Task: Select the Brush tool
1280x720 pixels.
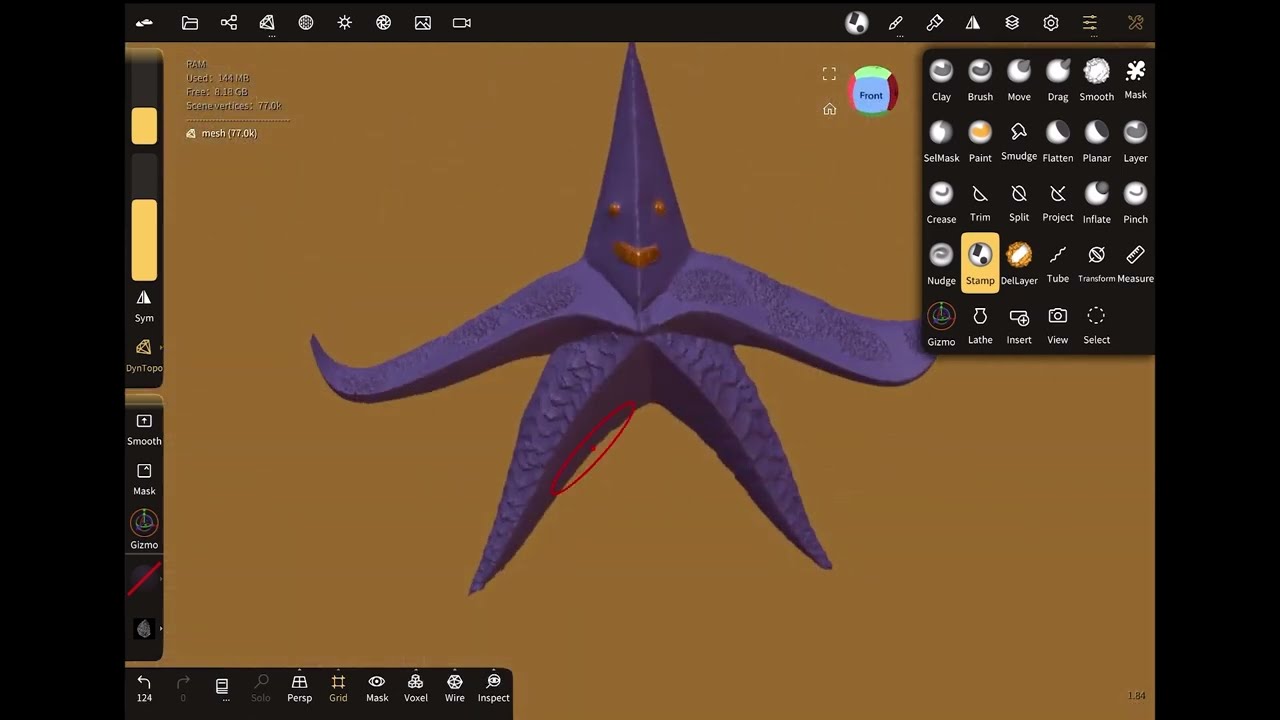Action: (x=980, y=81)
